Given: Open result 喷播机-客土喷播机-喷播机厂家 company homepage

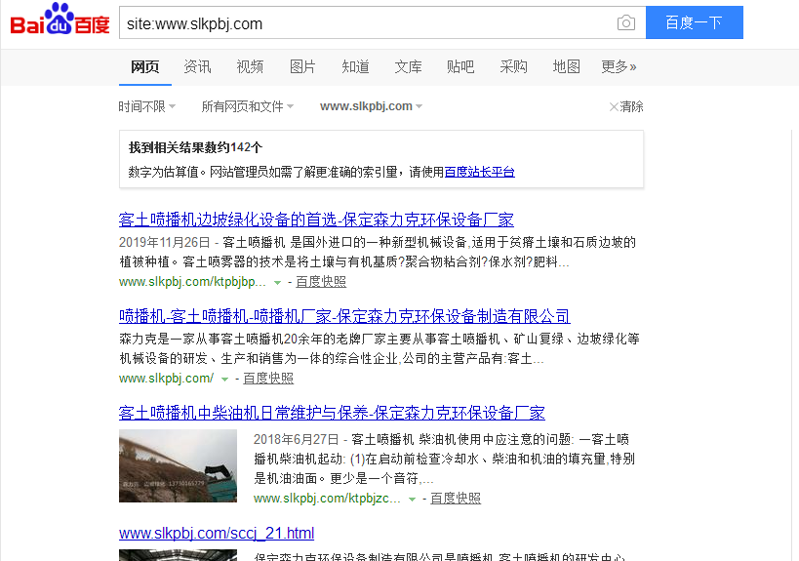Looking at the screenshot, I should click(x=344, y=316).
